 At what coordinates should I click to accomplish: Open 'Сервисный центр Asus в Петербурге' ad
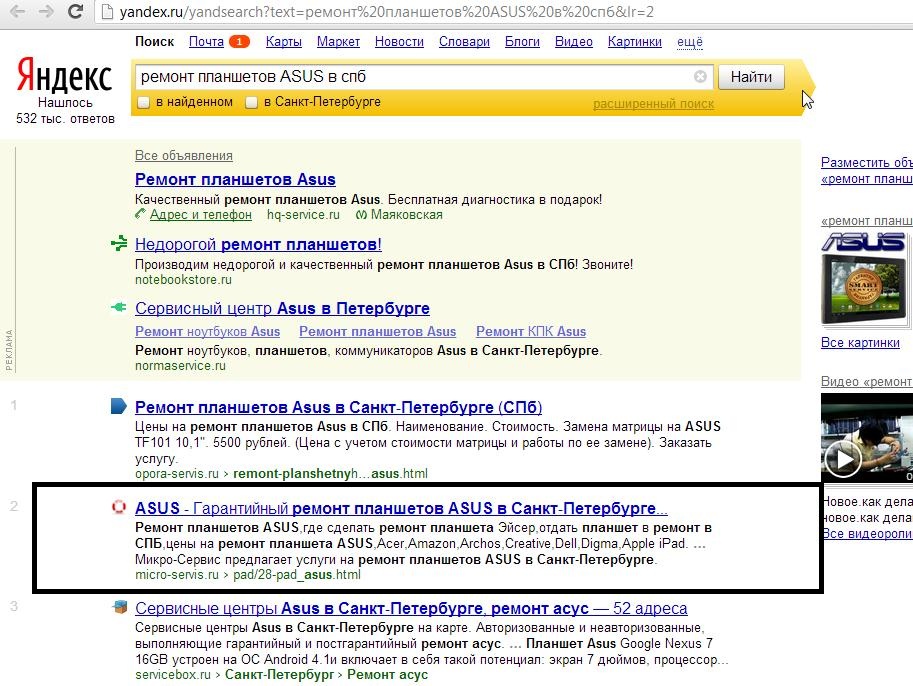tap(282, 308)
